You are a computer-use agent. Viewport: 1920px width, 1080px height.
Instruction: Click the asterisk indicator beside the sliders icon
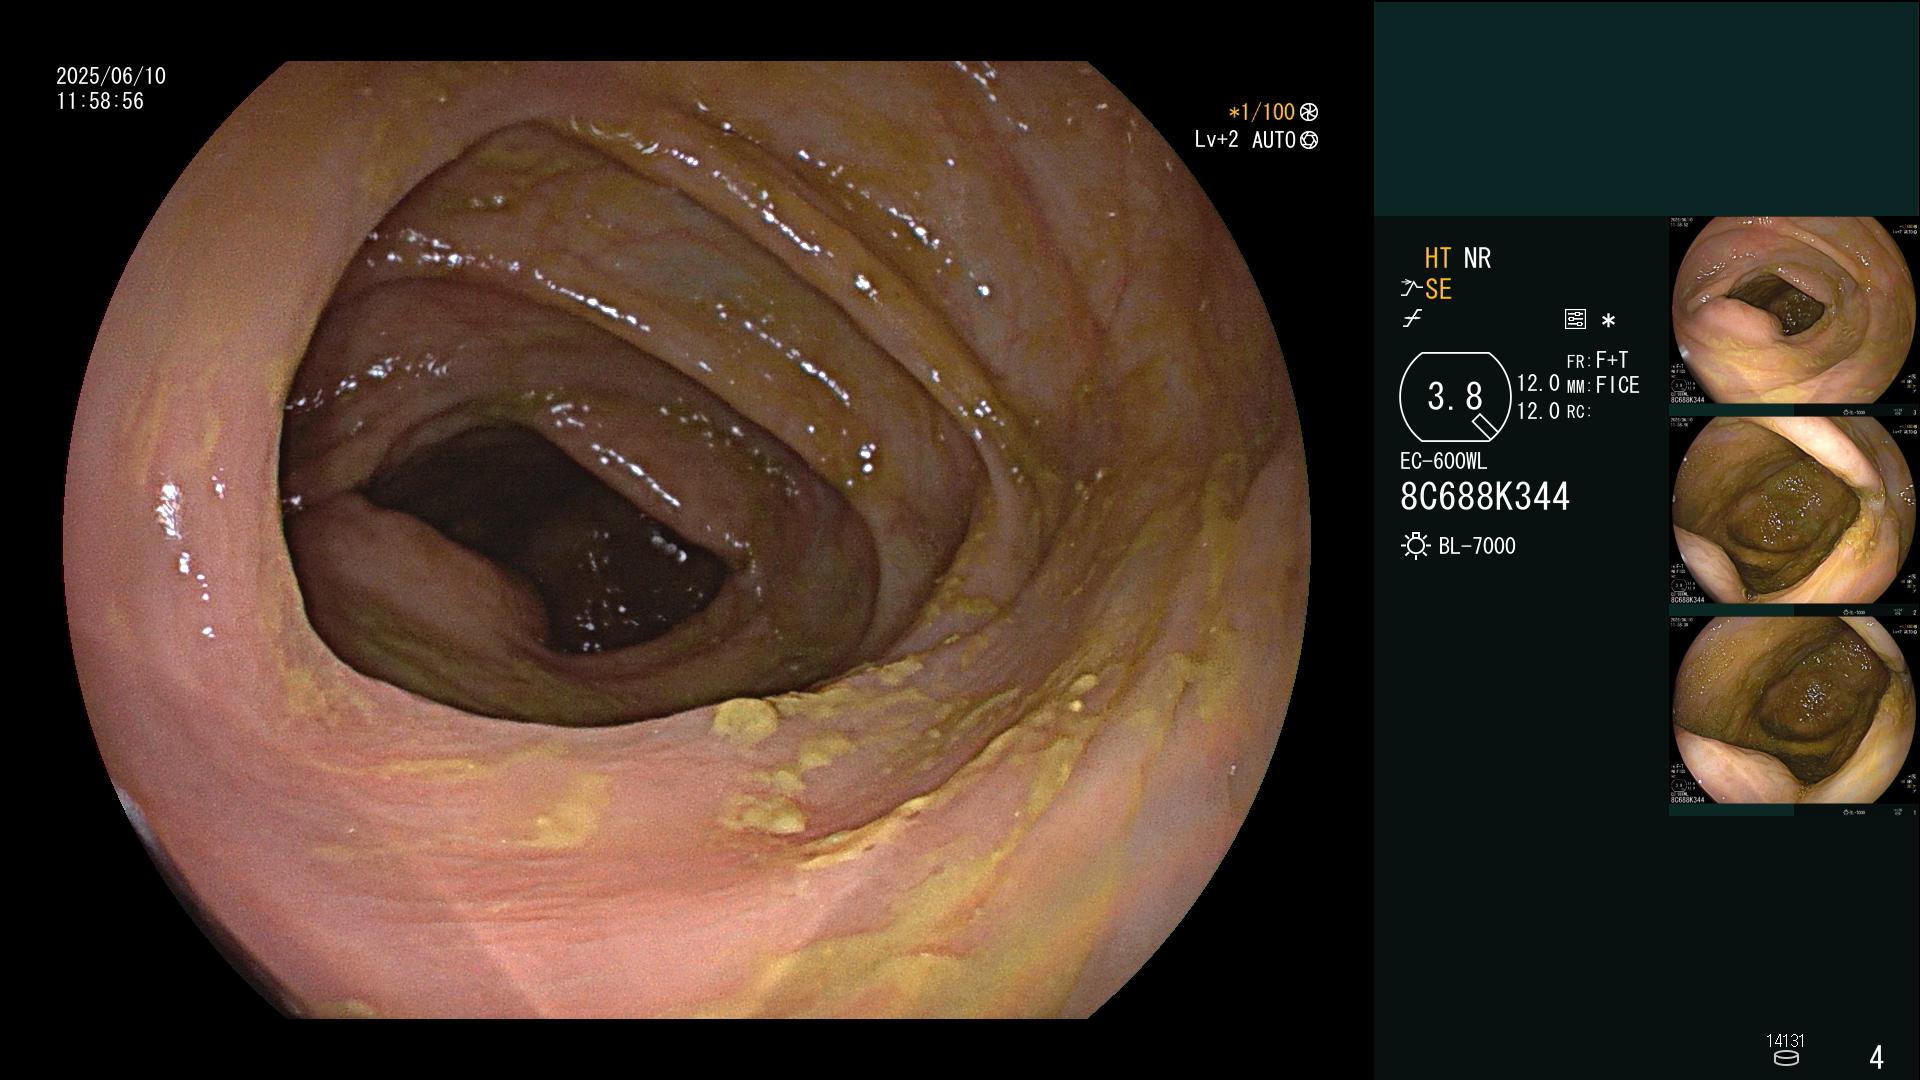(x=1608, y=320)
